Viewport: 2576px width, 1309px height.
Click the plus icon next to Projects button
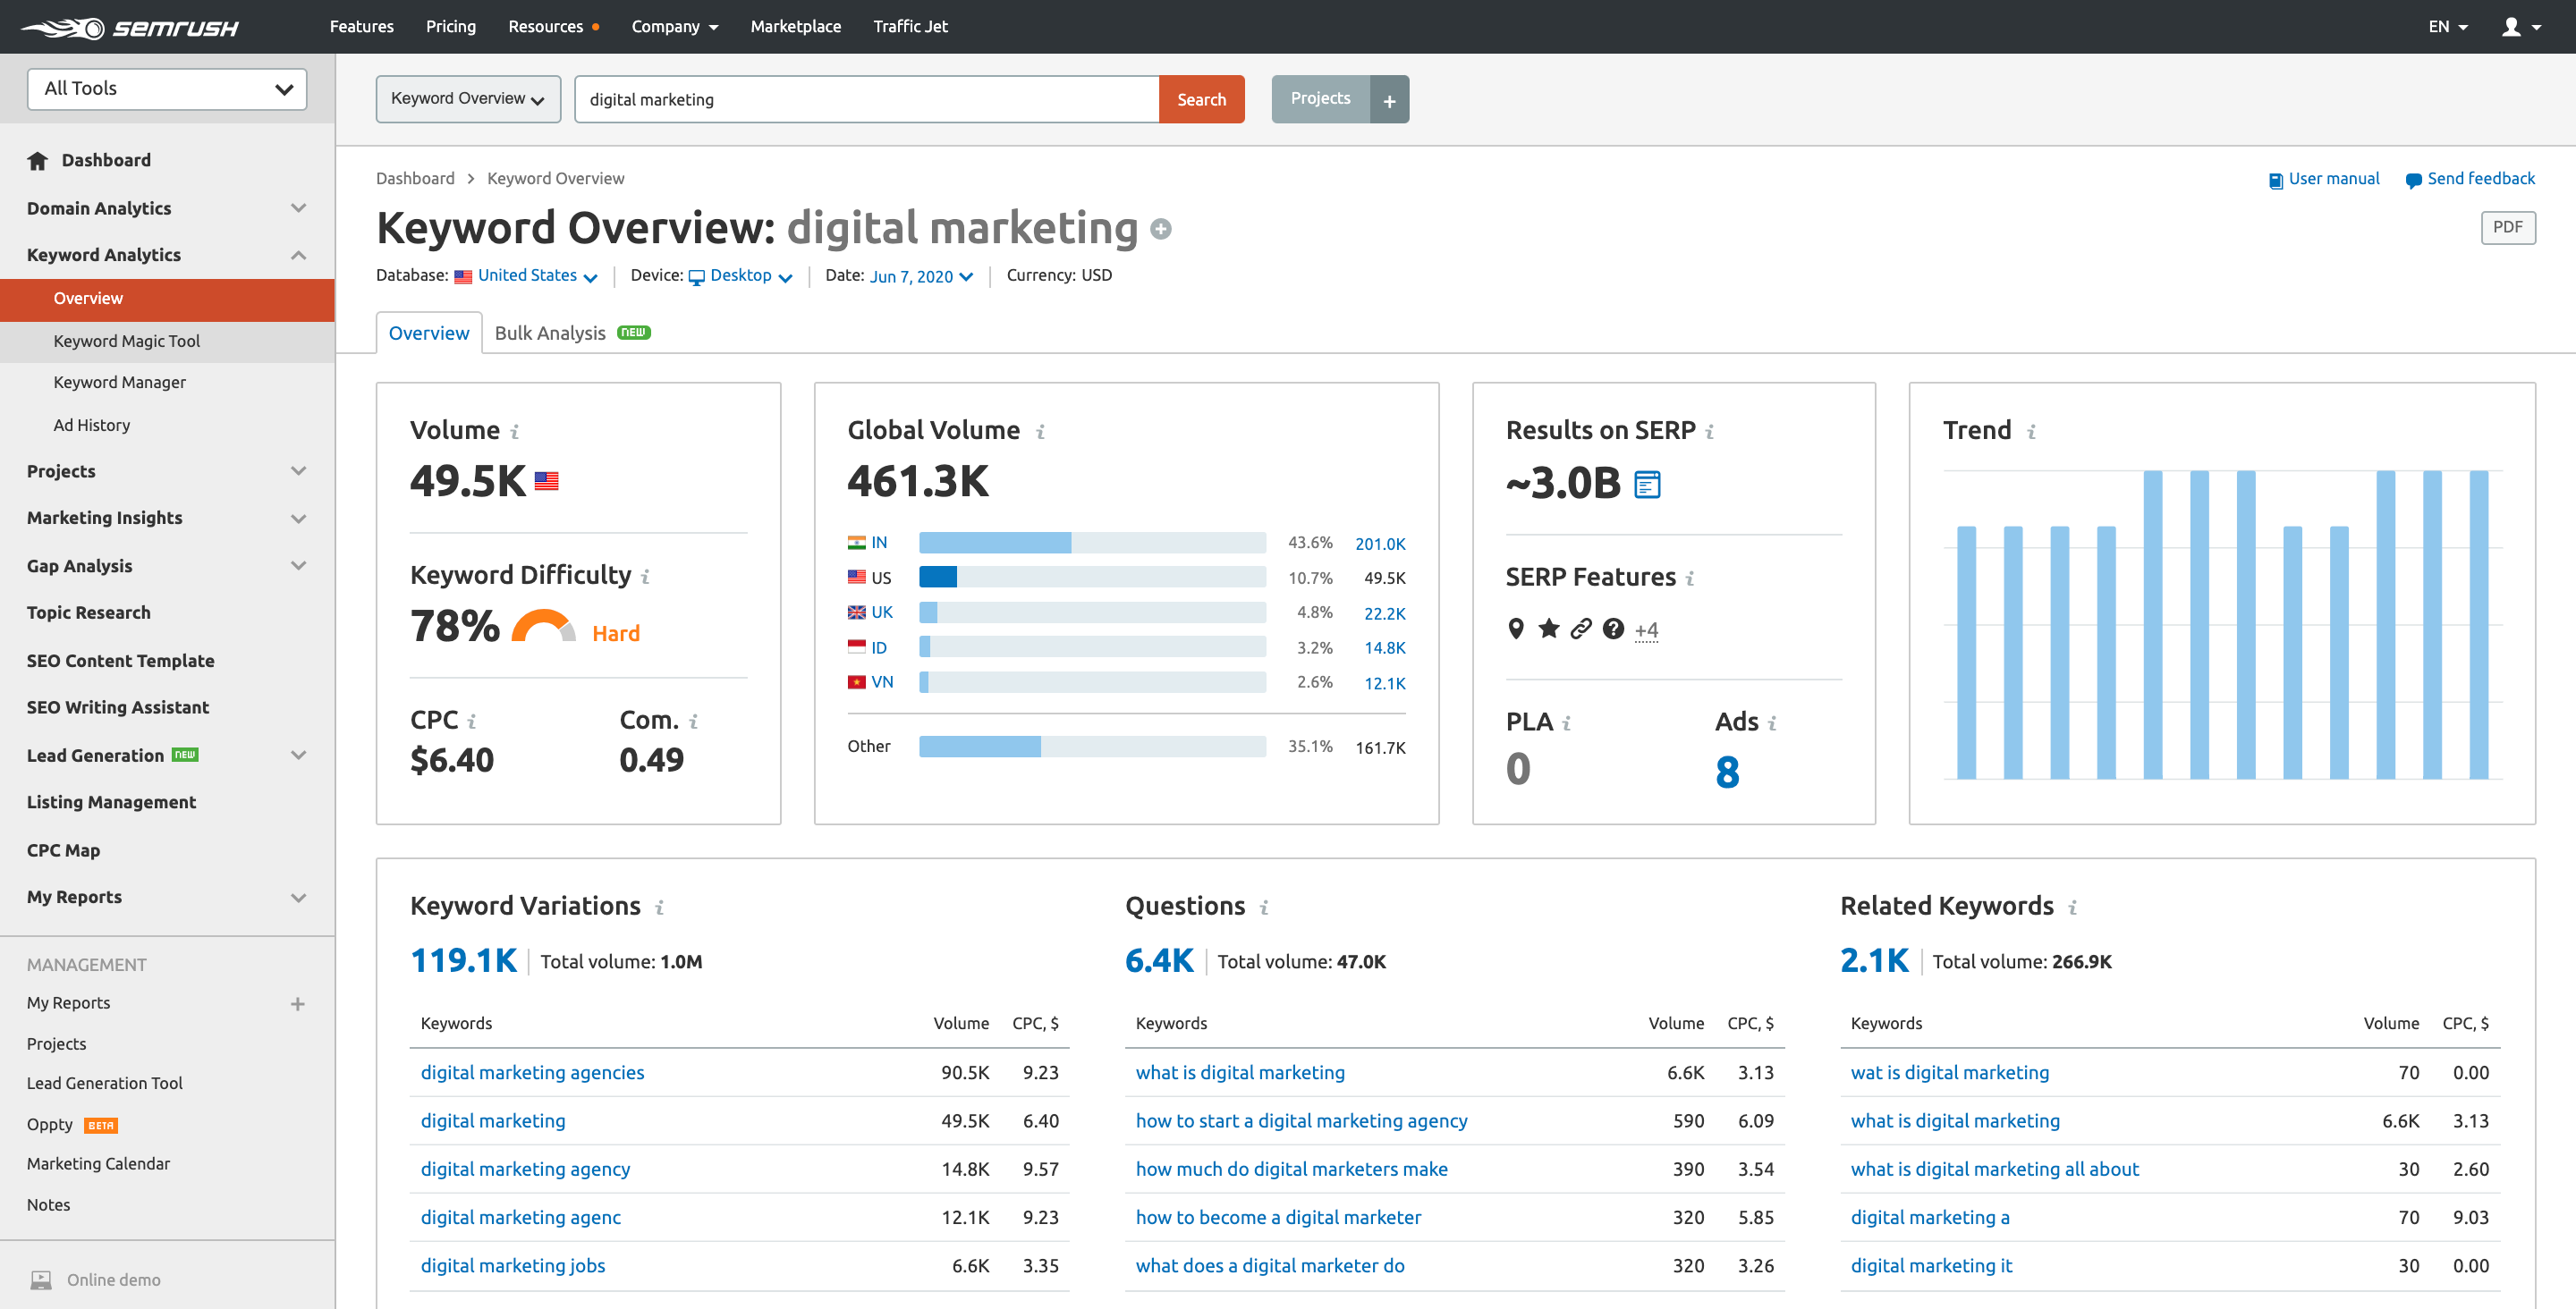tap(1389, 99)
